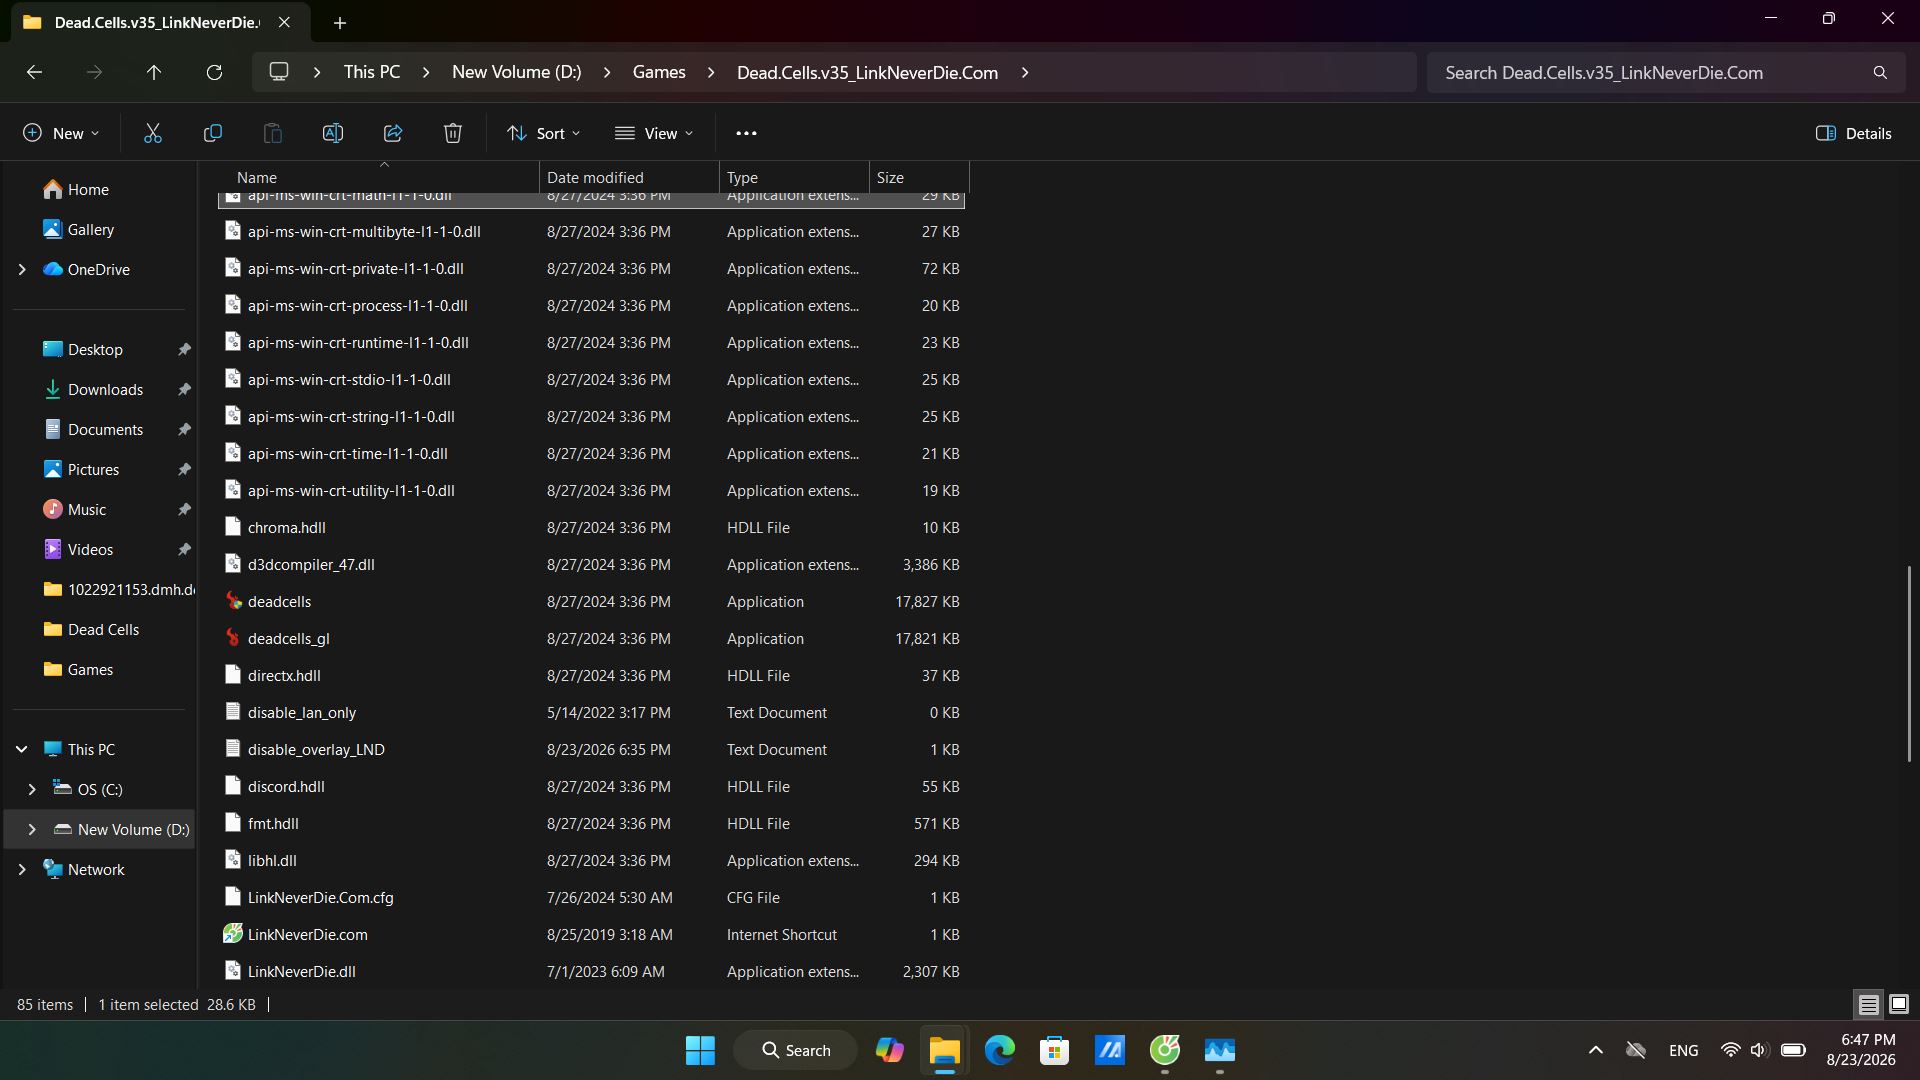Select the LinkNeverDie.Com.cfg file

592,897
